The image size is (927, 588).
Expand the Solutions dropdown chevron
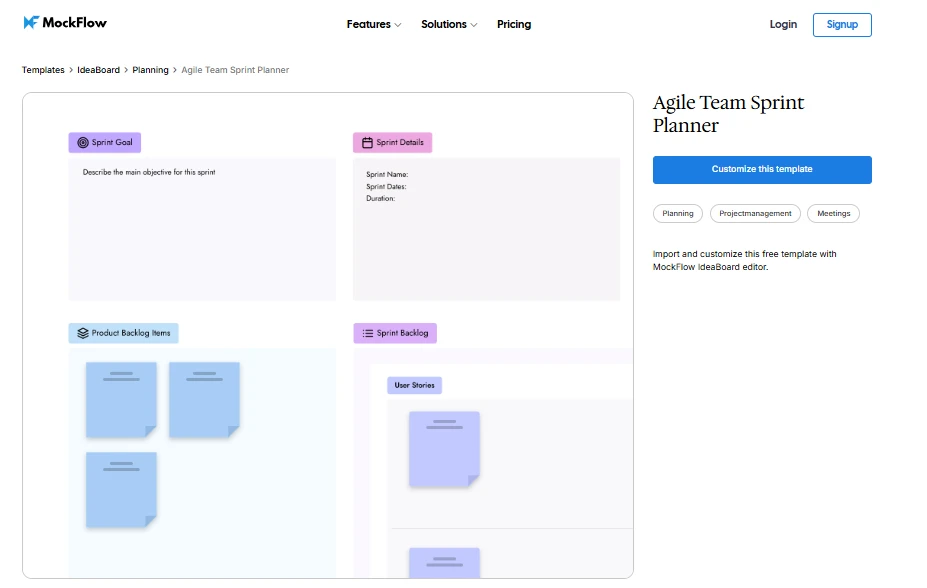point(474,25)
